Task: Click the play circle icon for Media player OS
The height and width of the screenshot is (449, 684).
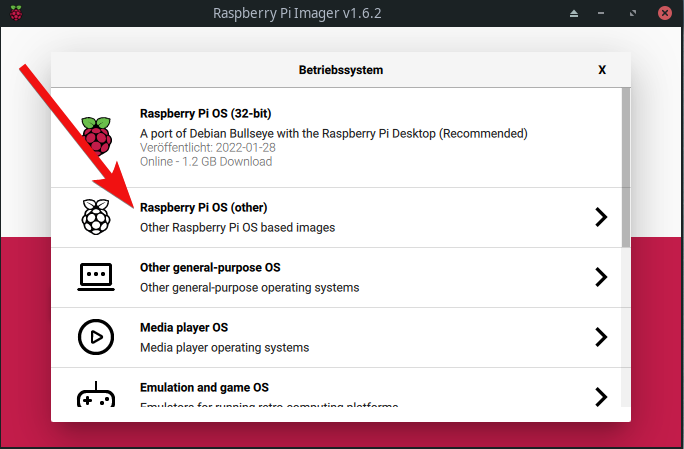Action: (x=96, y=337)
